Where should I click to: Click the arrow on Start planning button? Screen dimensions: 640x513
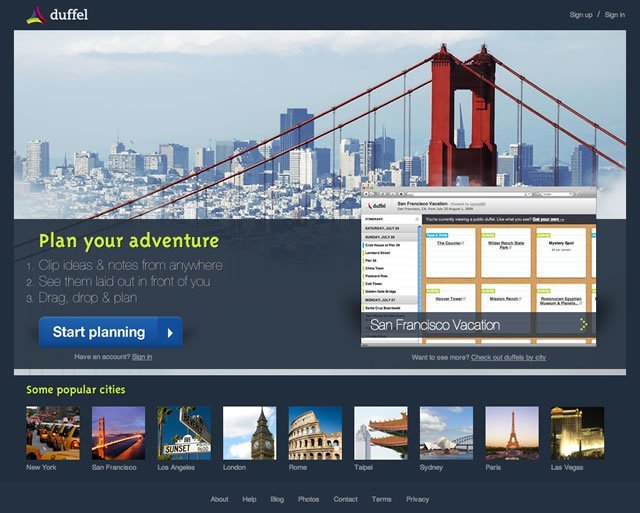(x=171, y=332)
